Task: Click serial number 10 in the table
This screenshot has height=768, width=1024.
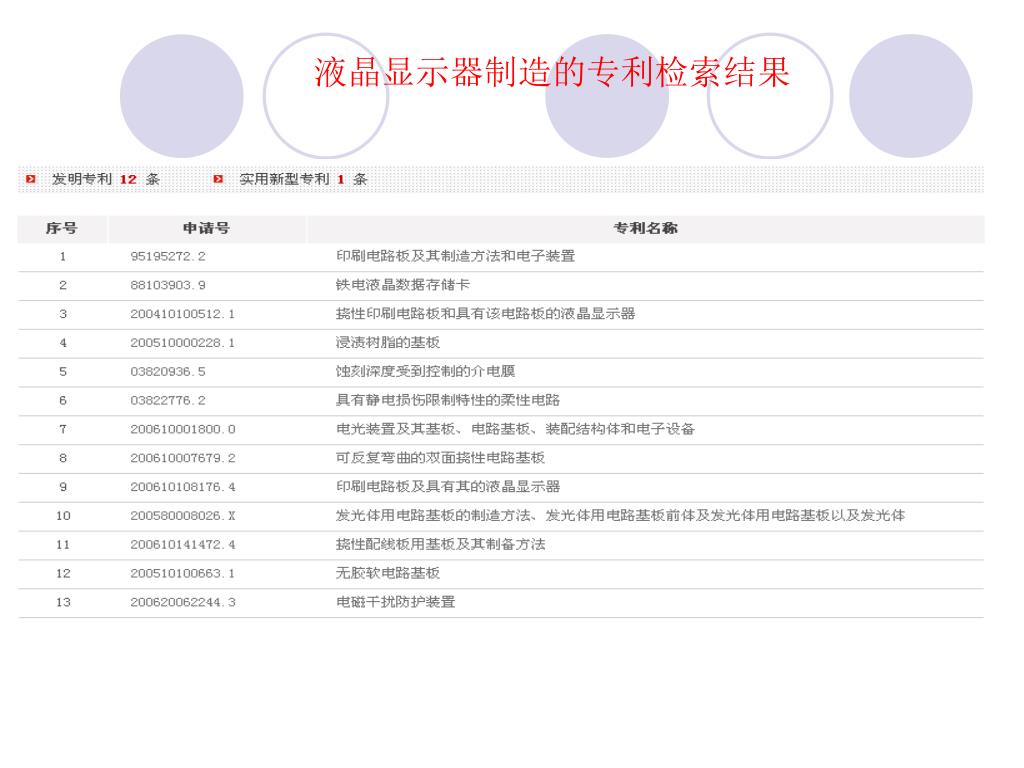Action: point(63,515)
